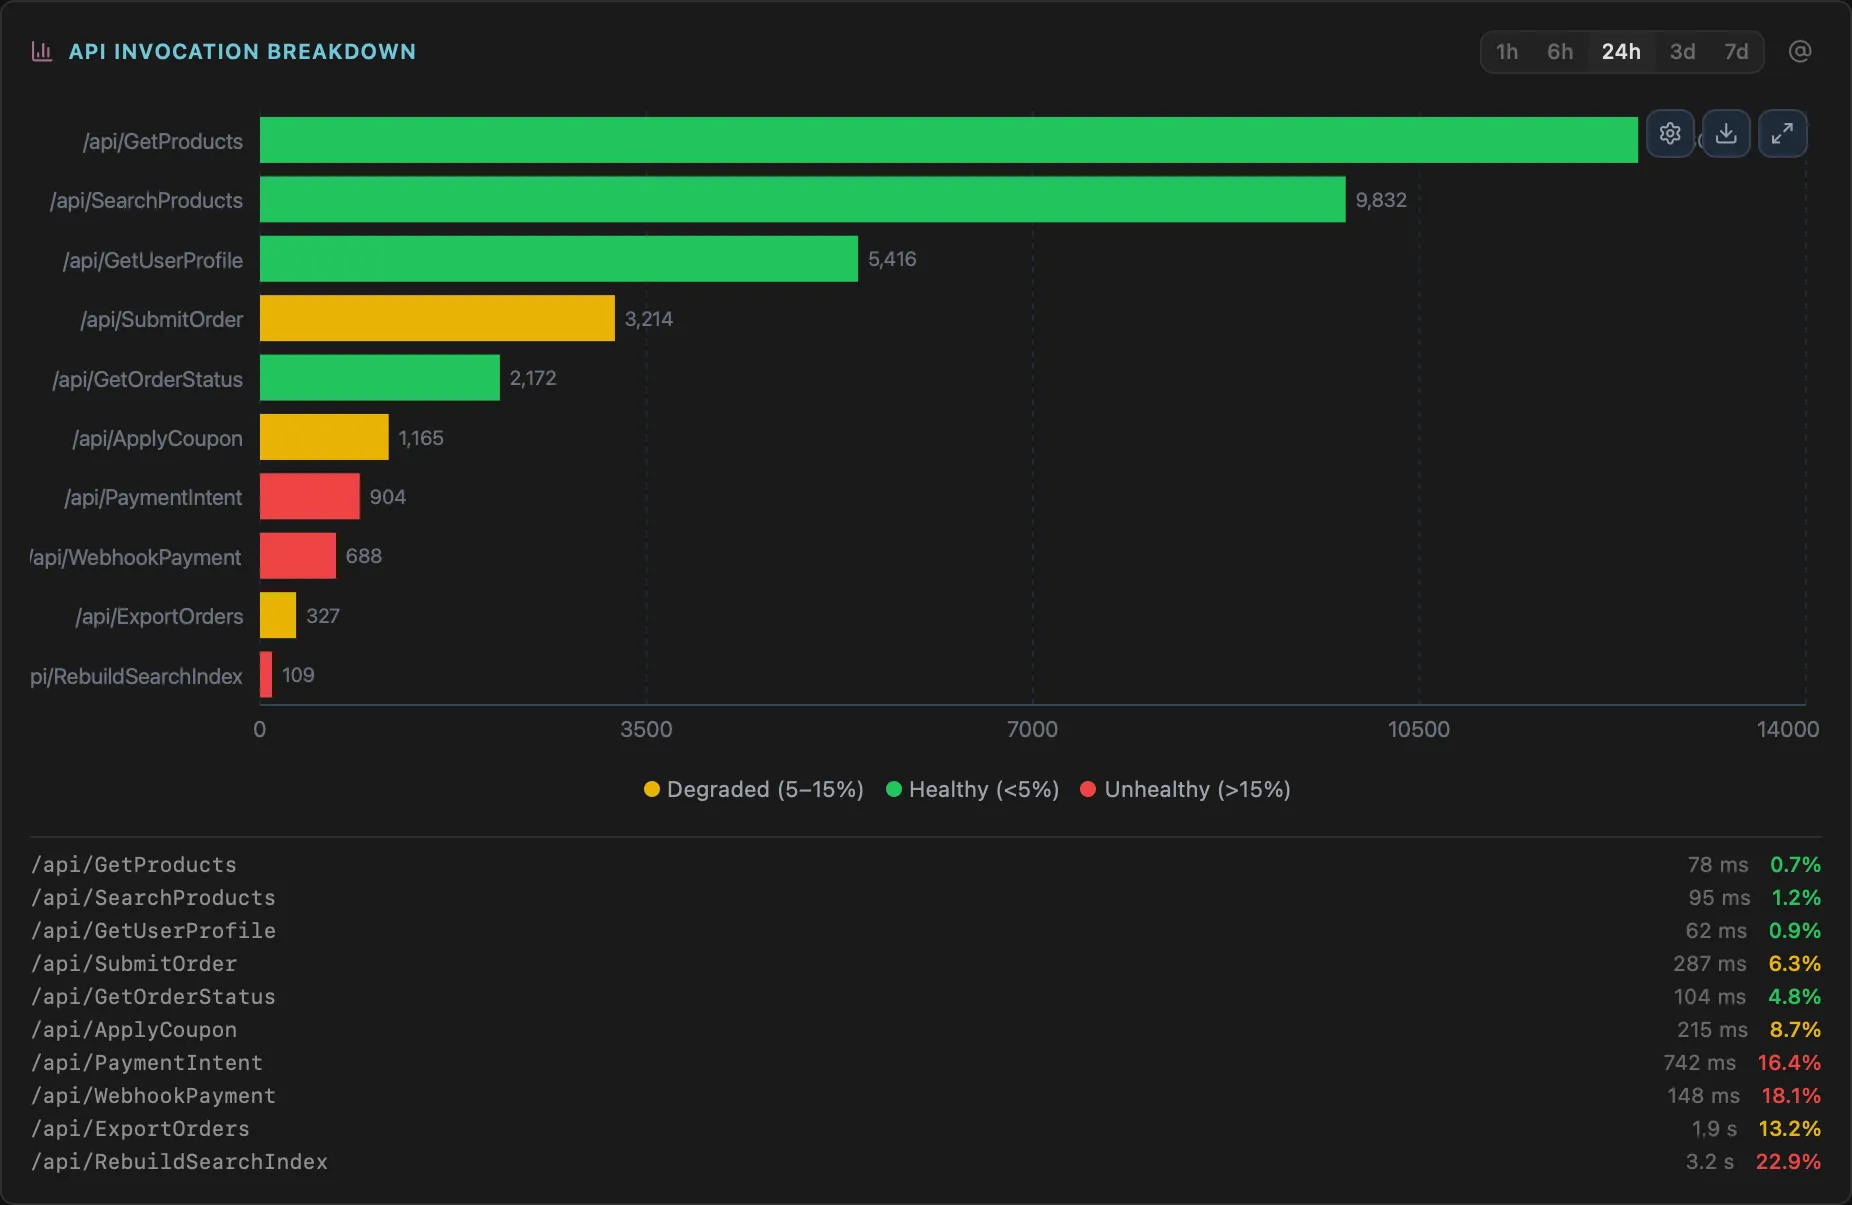Expand chart to fullscreen
Screen dimensions: 1852x1205
[x=1782, y=133]
